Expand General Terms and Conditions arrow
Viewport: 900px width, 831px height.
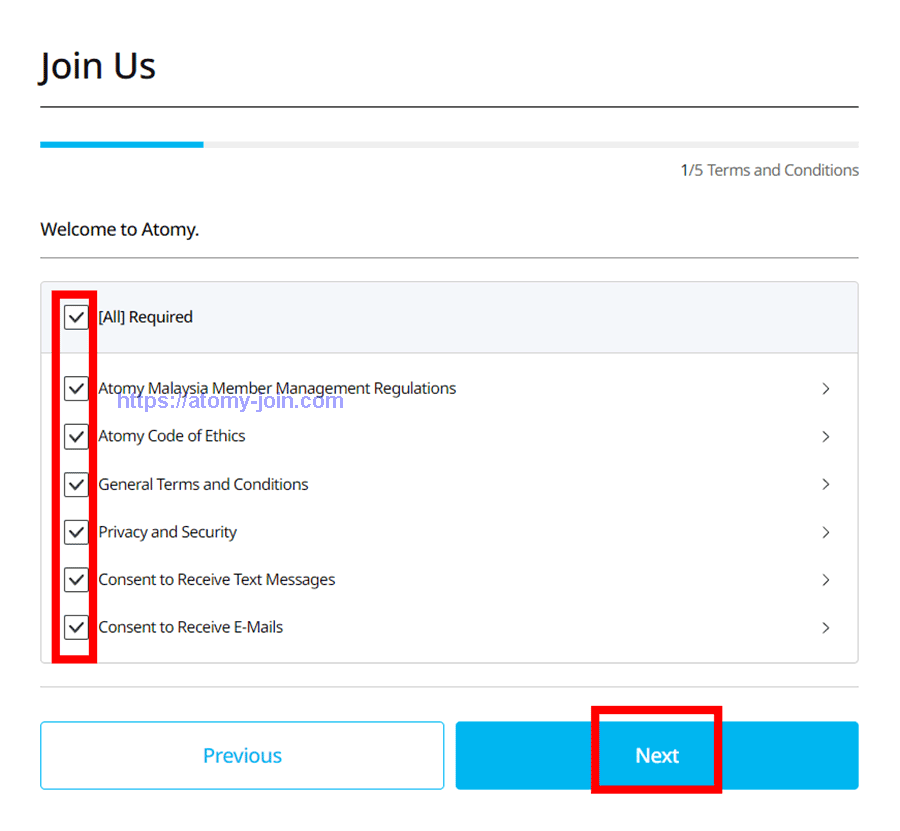point(826,484)
